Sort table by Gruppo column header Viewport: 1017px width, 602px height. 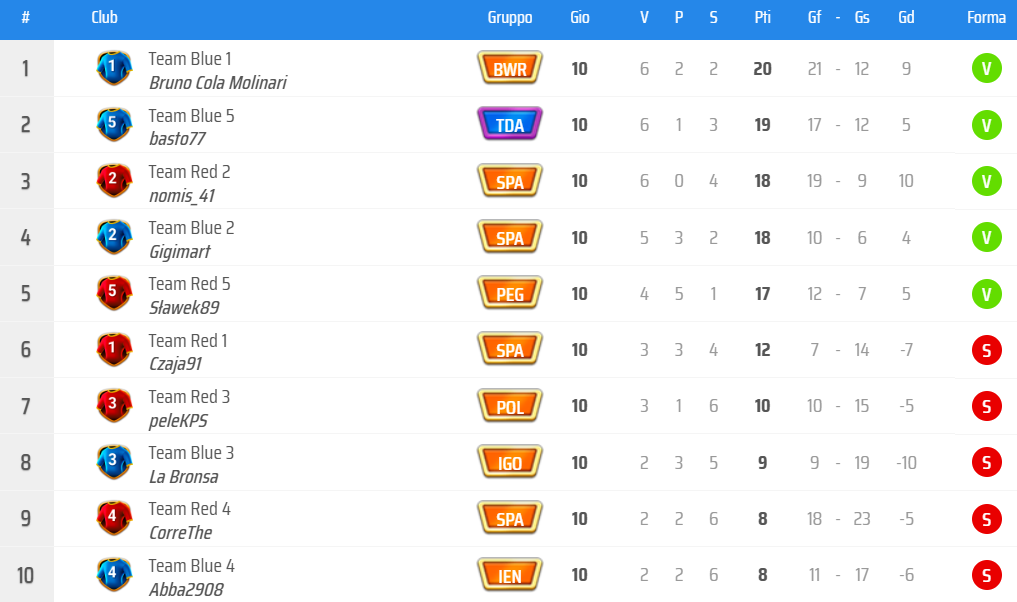click(510, 18)
